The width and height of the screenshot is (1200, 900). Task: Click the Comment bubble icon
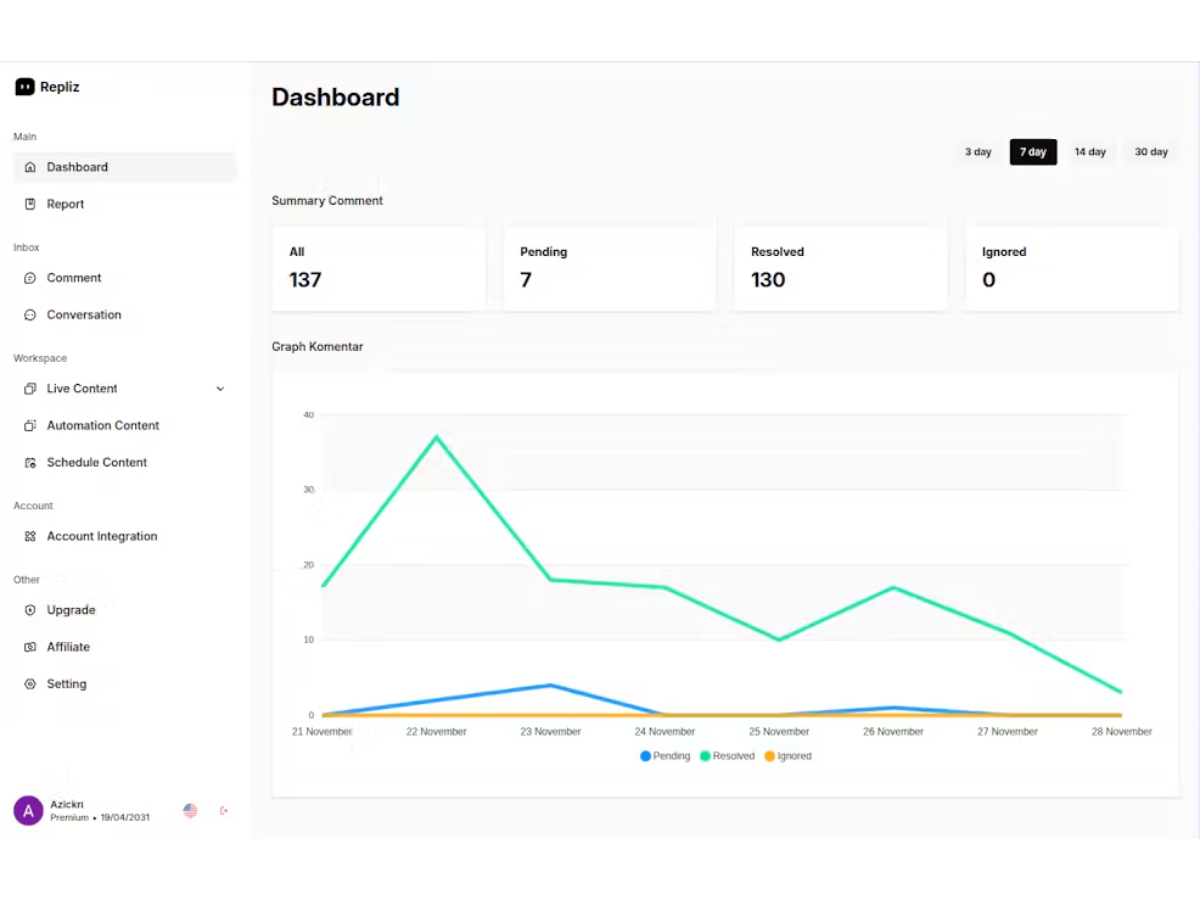tap(30, 278)
